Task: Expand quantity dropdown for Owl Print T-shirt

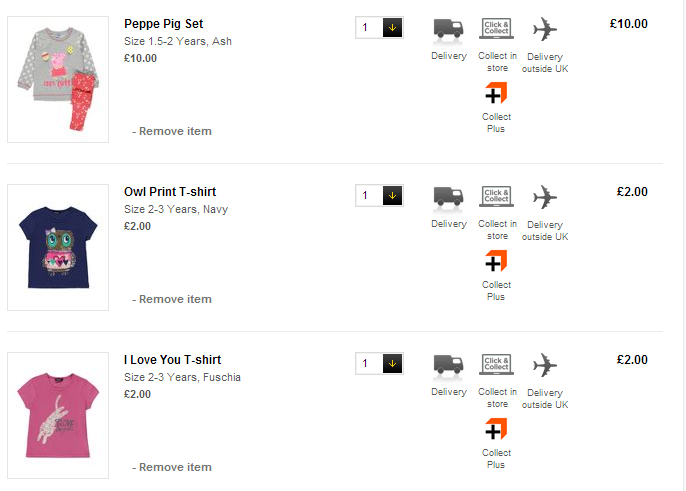Action: (x=392, y=196)
